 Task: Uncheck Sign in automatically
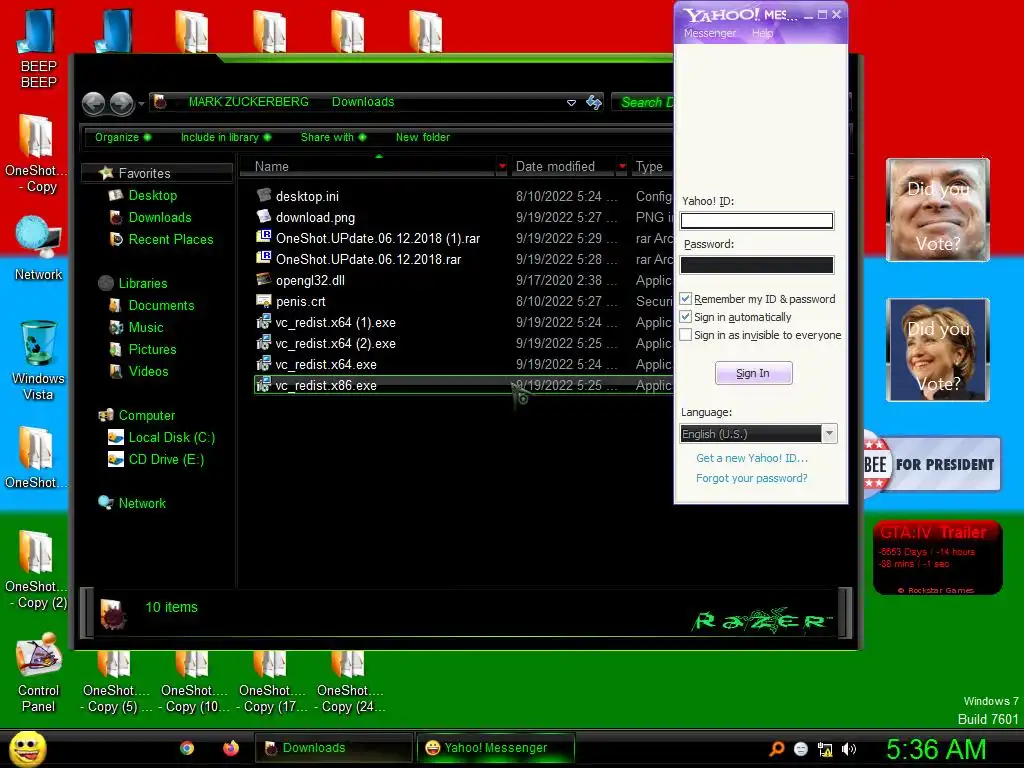686,317
